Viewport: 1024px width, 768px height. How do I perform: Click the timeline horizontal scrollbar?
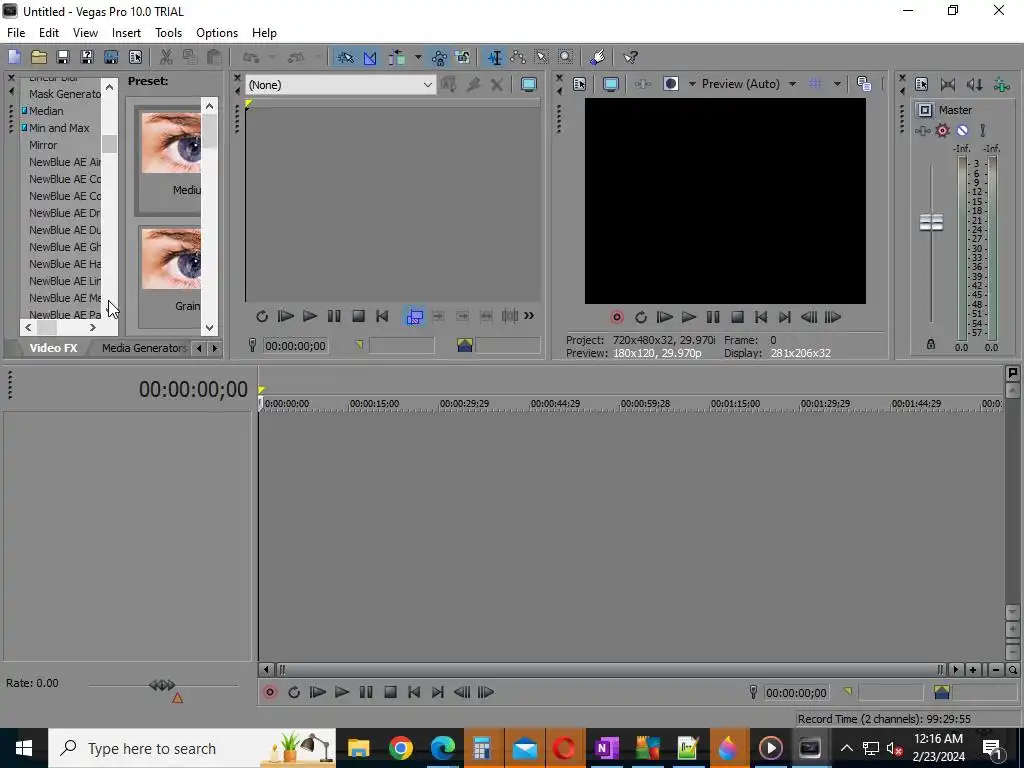tap(609, 669)
